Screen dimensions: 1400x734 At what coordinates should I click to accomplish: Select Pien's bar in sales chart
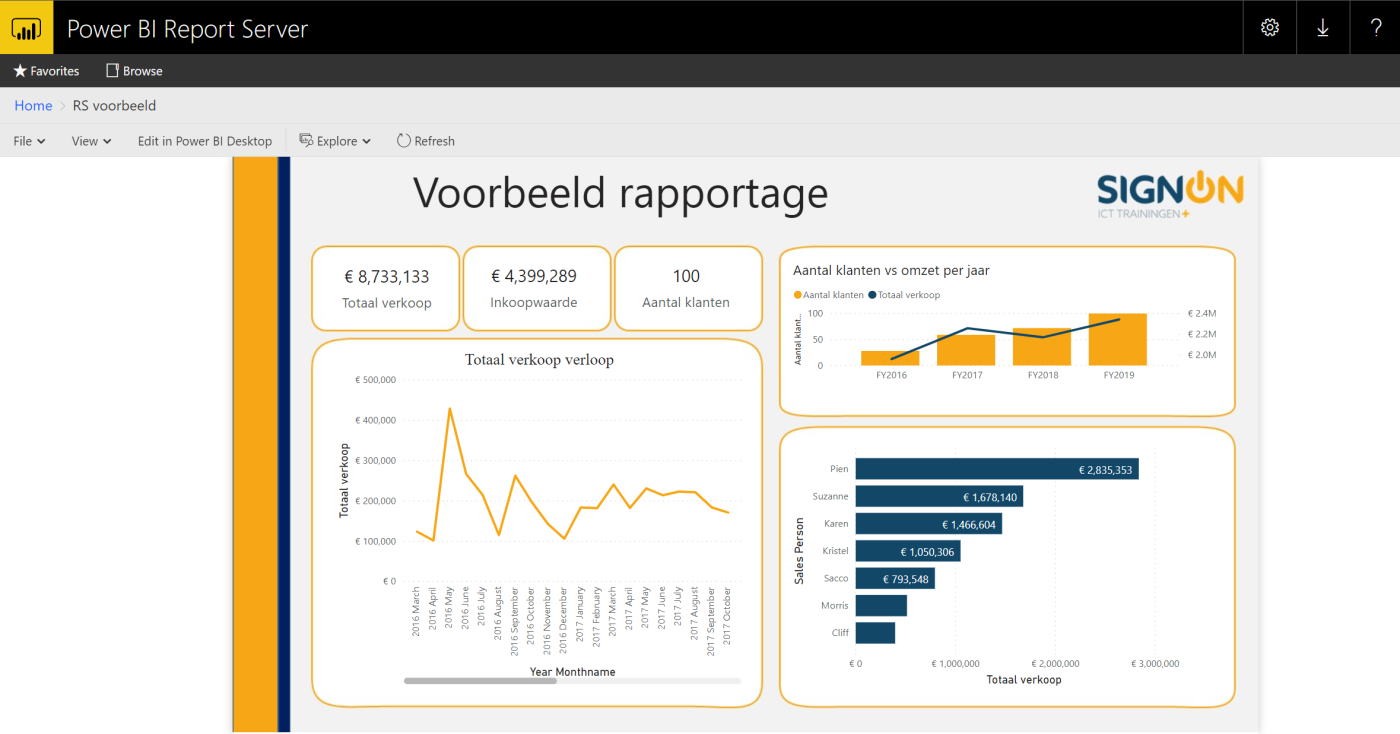996,469
